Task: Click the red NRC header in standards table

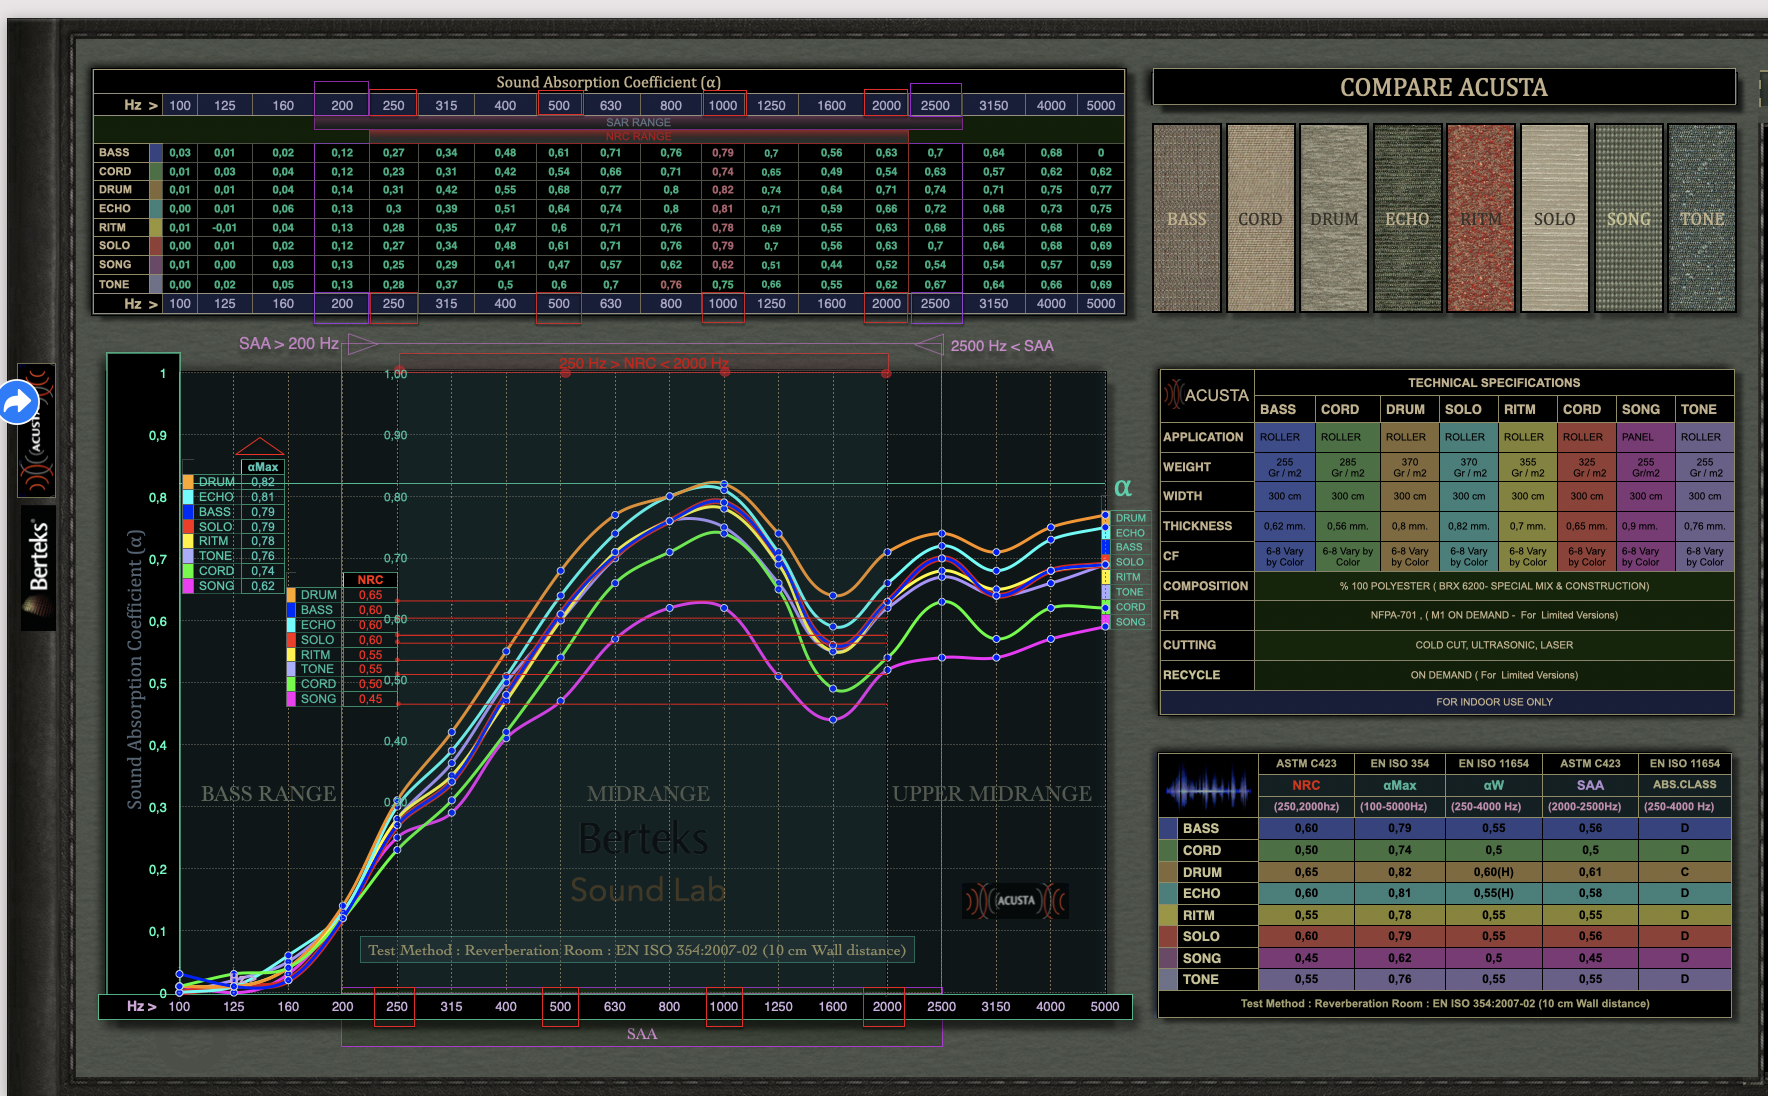Action: coord(1306,785)
